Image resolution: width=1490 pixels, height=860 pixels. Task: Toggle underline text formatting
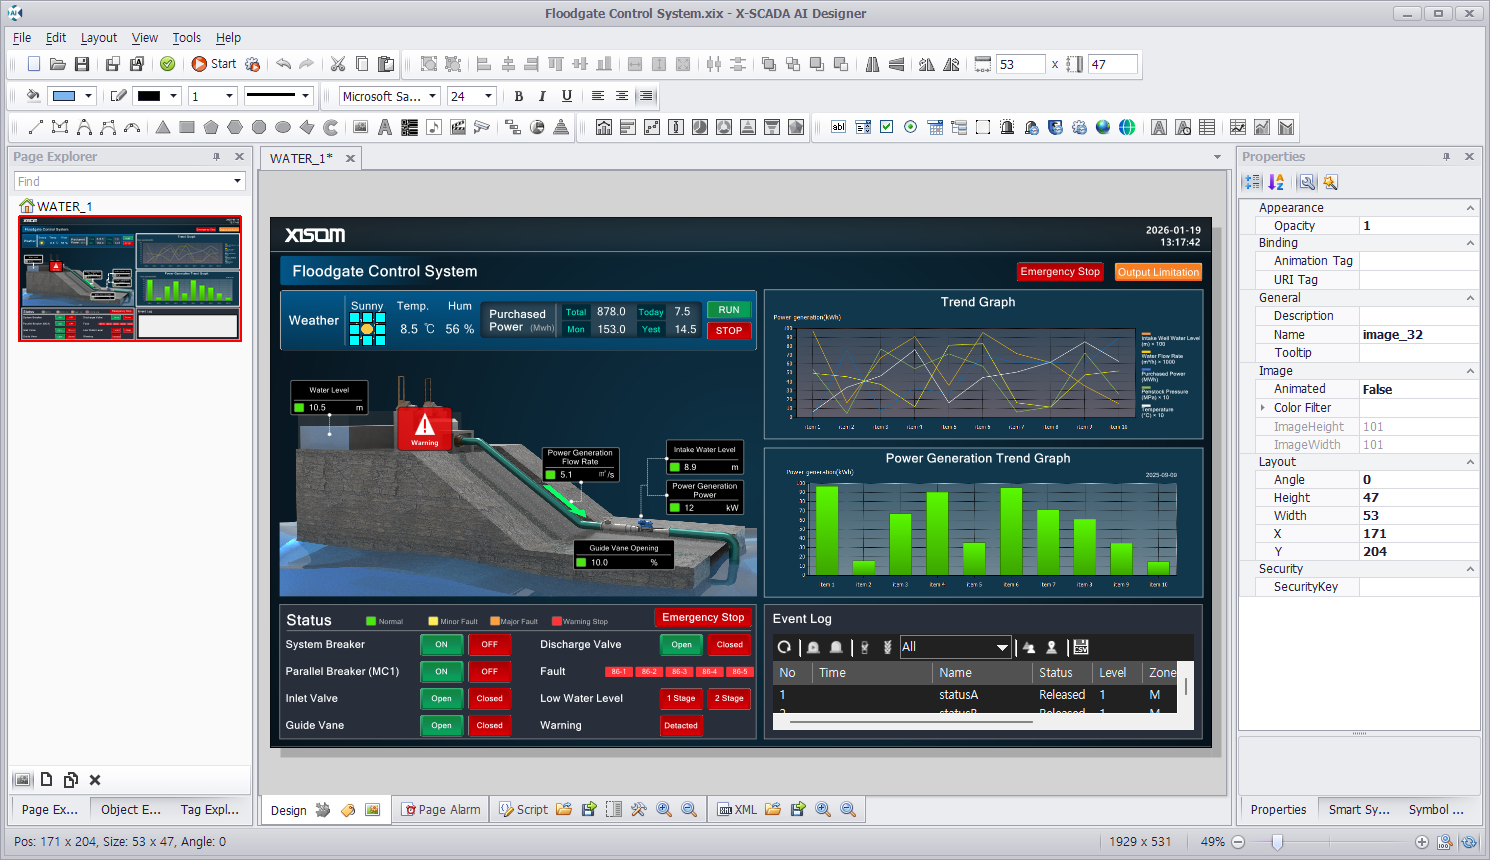567,96
